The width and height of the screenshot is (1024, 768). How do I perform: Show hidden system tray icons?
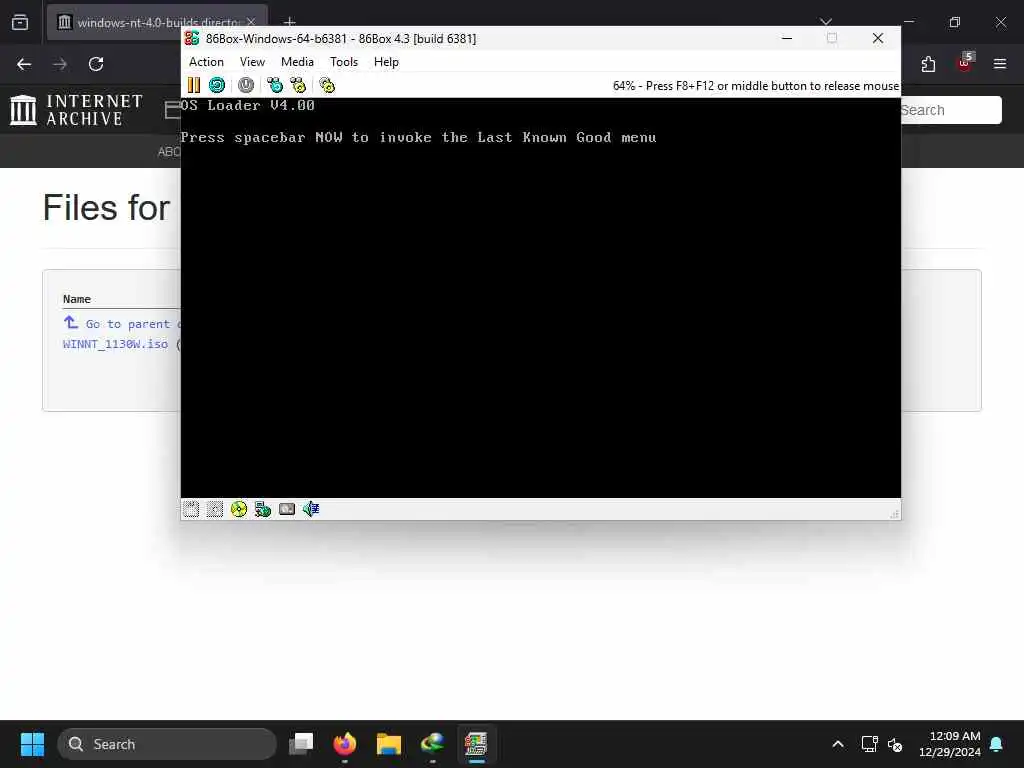click(838, 744)
